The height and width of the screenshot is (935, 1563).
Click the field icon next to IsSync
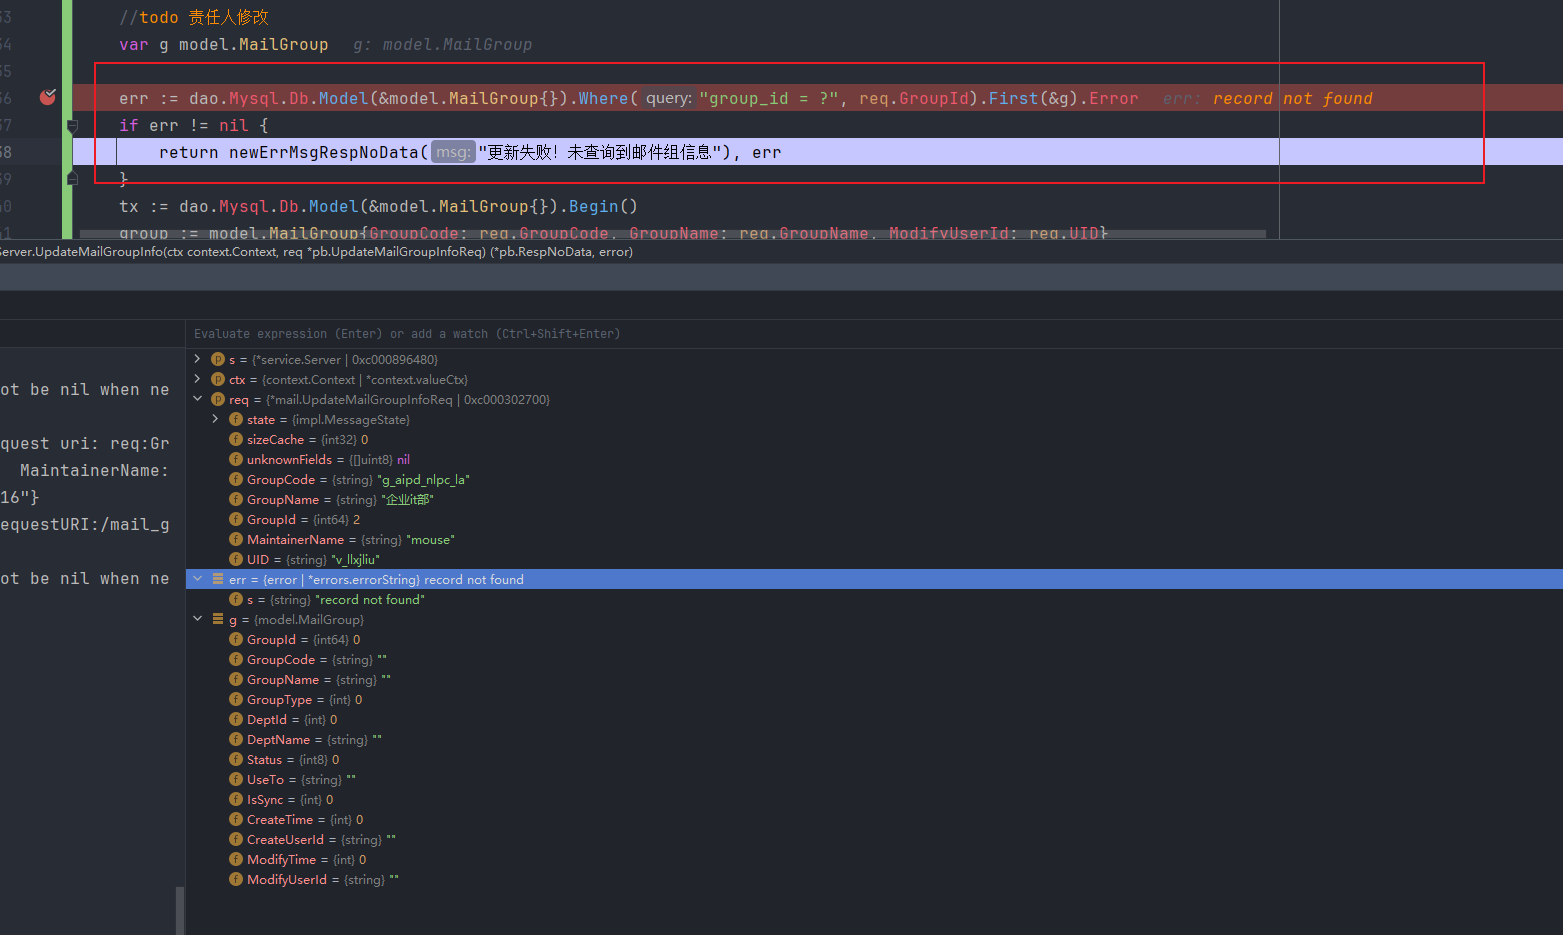click(236, 799)
